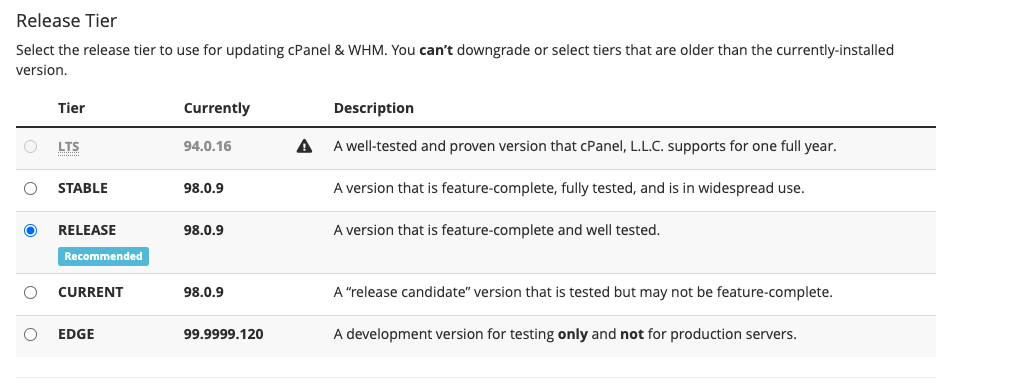Select the EDGE tier radio button
This screenshot has height=387, width=1034.
(x=30, y=334)
